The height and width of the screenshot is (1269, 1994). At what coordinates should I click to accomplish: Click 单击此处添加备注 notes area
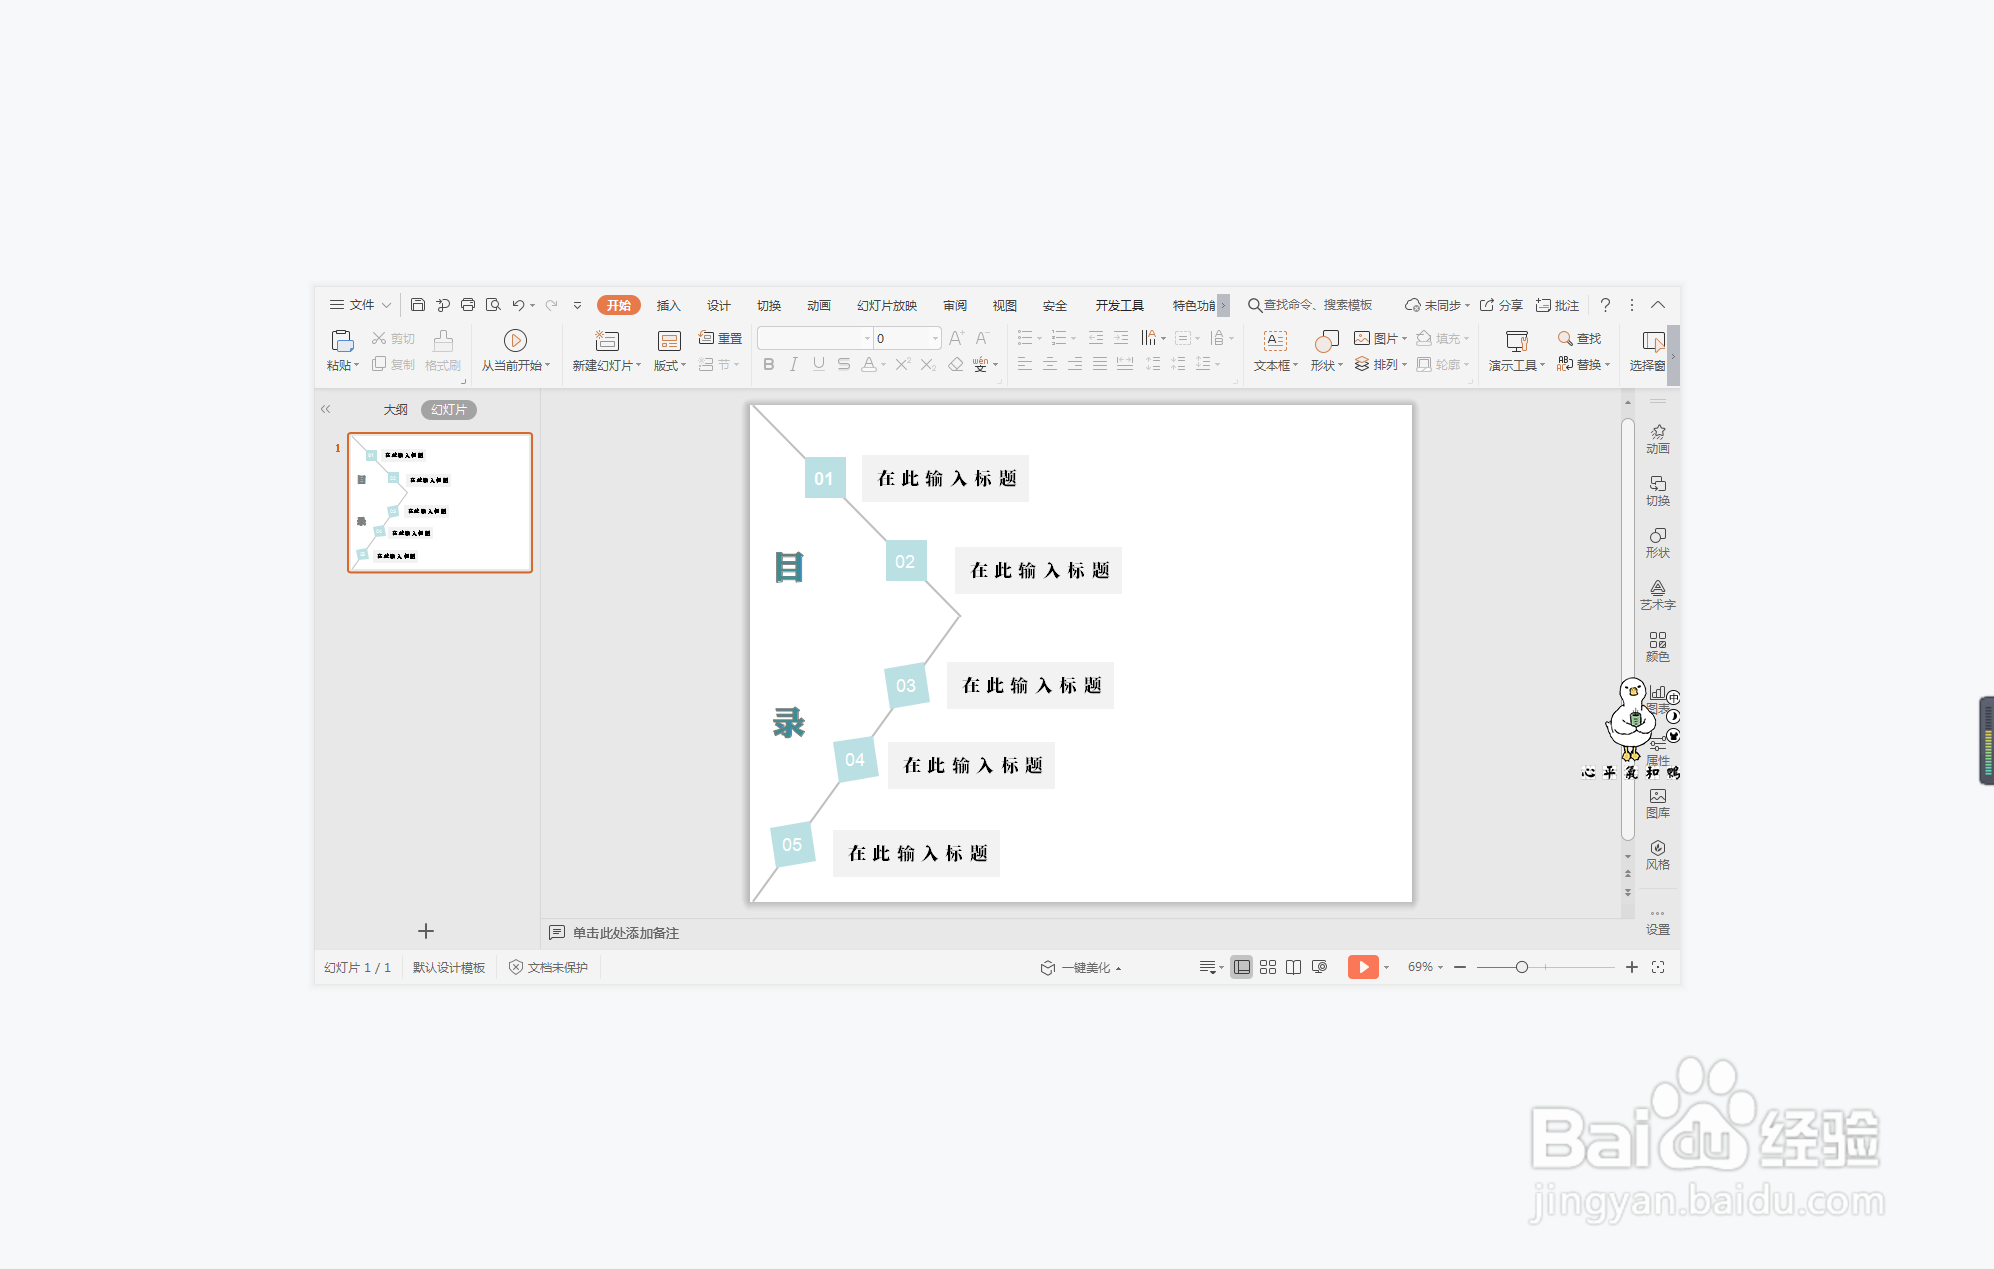(x=625, y=933)
